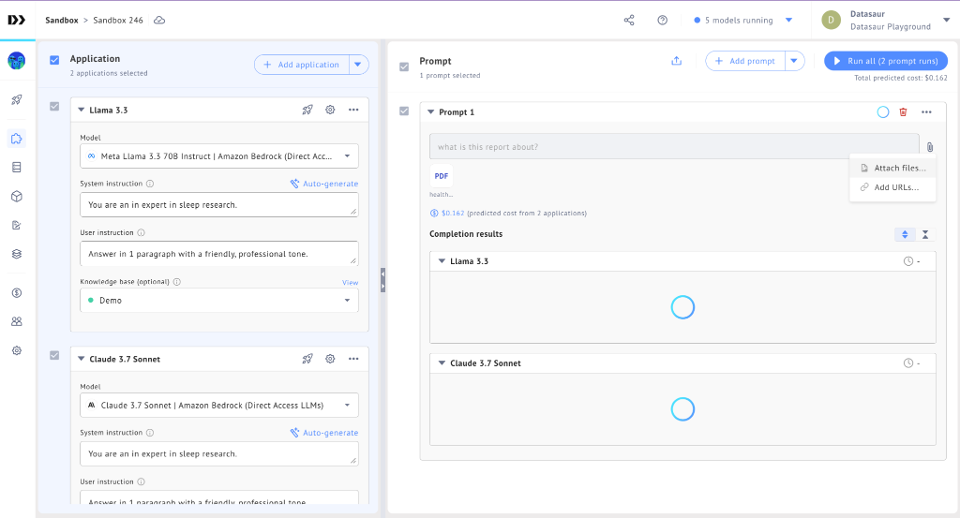
Task: Open the Llama model selection dropdown
Action: tap(219, 156)
